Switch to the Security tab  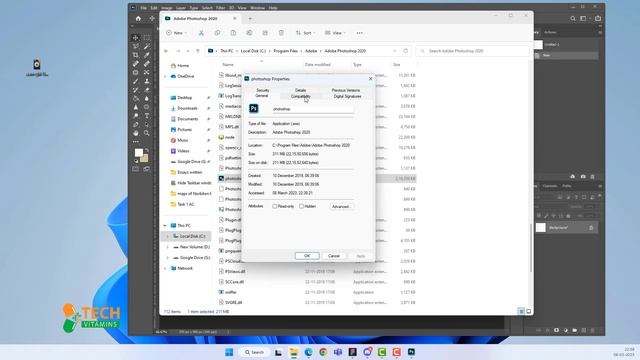263,90
